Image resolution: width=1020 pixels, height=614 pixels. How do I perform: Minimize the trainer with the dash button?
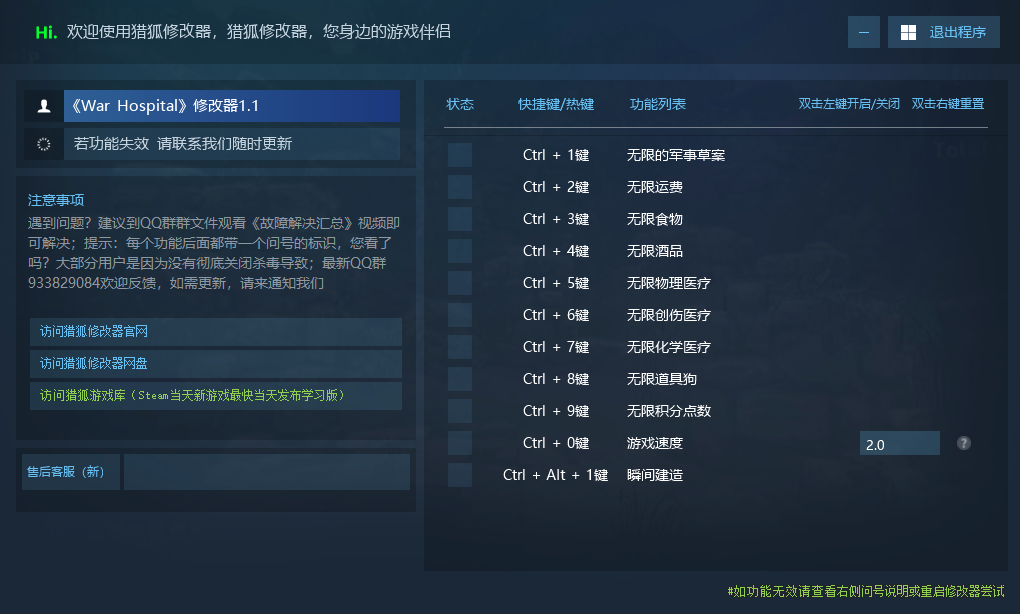(864, 32)
